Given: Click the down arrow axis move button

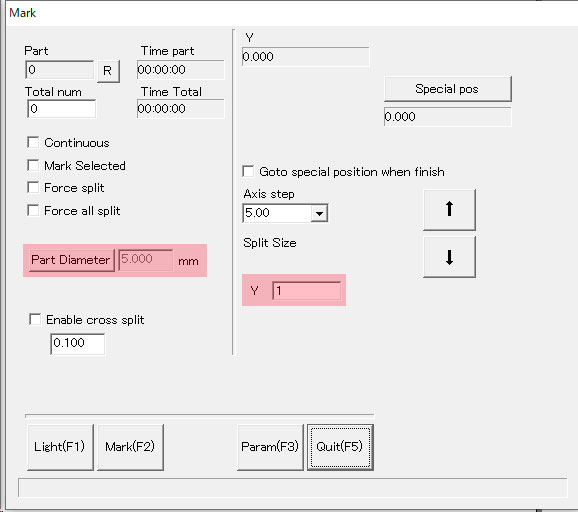Looking at the screenshot, I should 449,257.
